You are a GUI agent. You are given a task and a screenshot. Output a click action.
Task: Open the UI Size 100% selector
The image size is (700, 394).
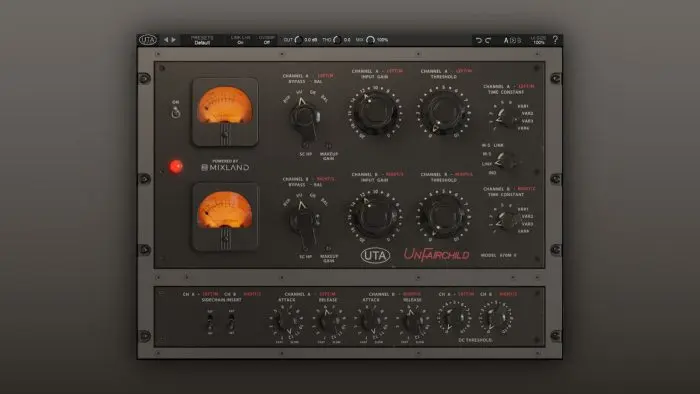pos(538,40)
